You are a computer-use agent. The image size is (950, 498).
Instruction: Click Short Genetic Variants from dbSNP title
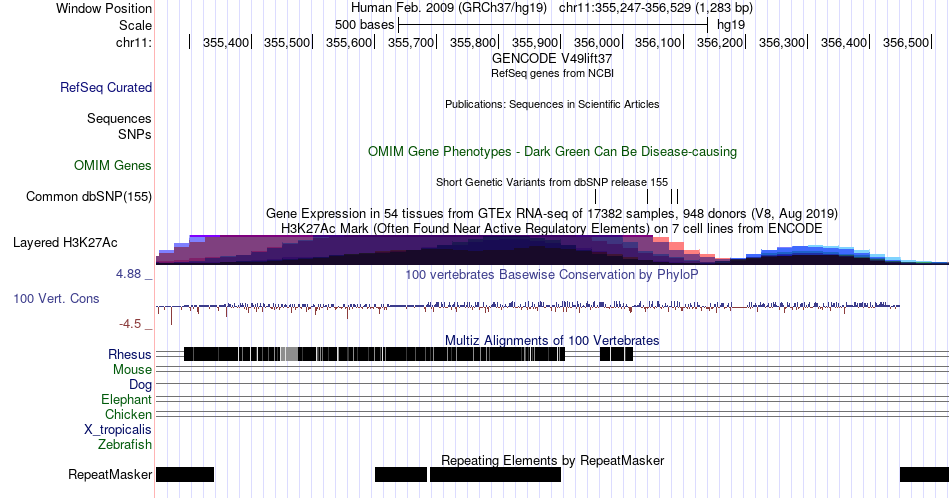pos(552,182)
